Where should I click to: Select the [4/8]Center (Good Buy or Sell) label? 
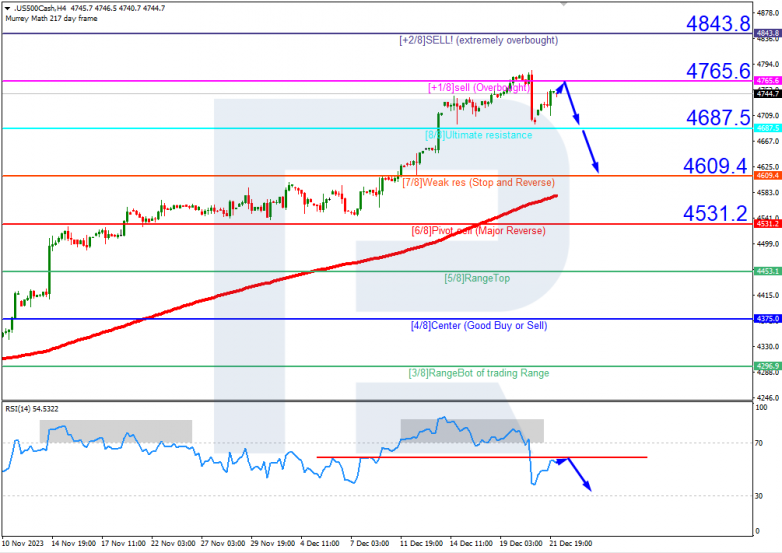479,326
